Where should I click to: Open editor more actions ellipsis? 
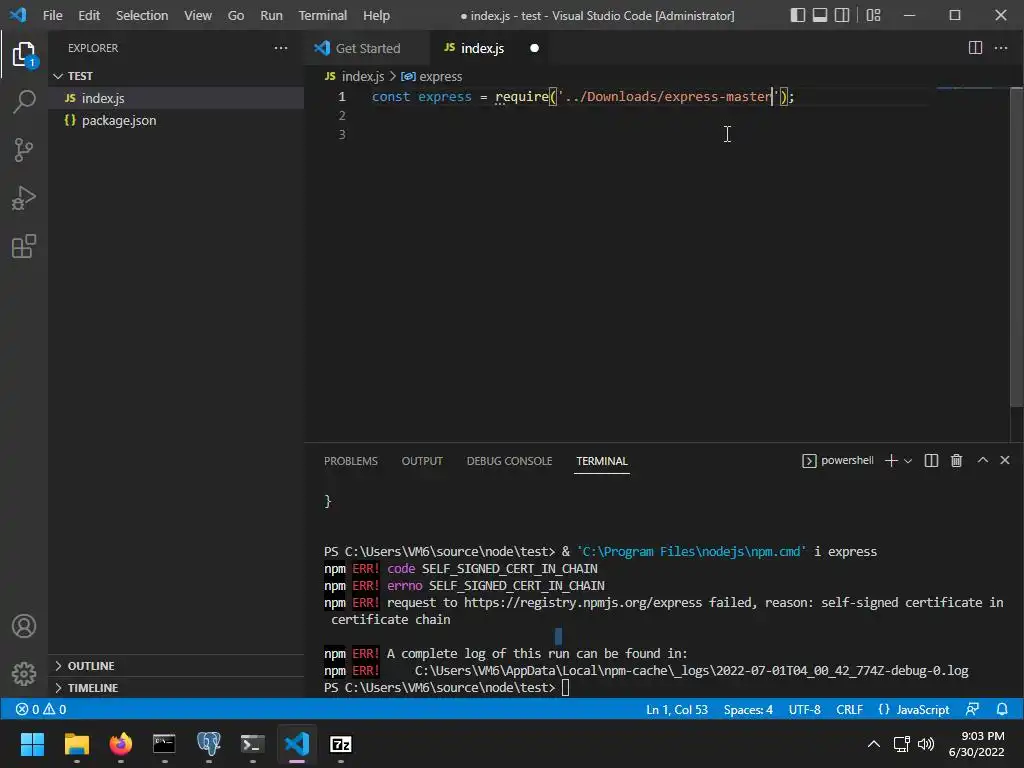tap(1000, 48)
